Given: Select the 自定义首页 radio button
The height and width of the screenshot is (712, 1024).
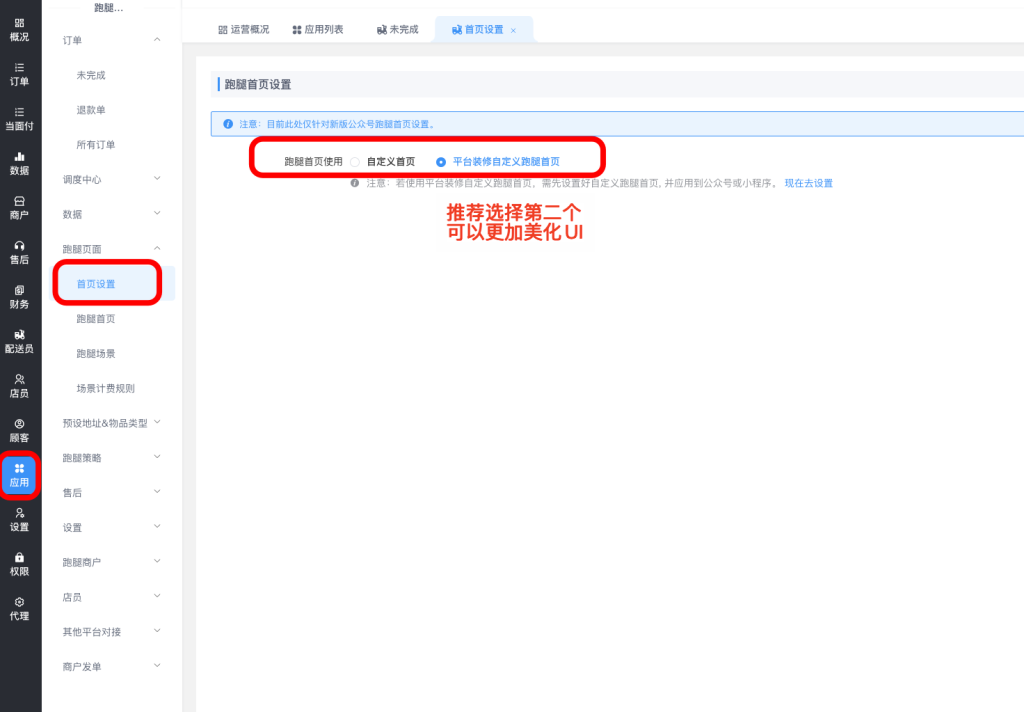Looking at the screenshot, I should pyautogui.click(x=355, y=161).
